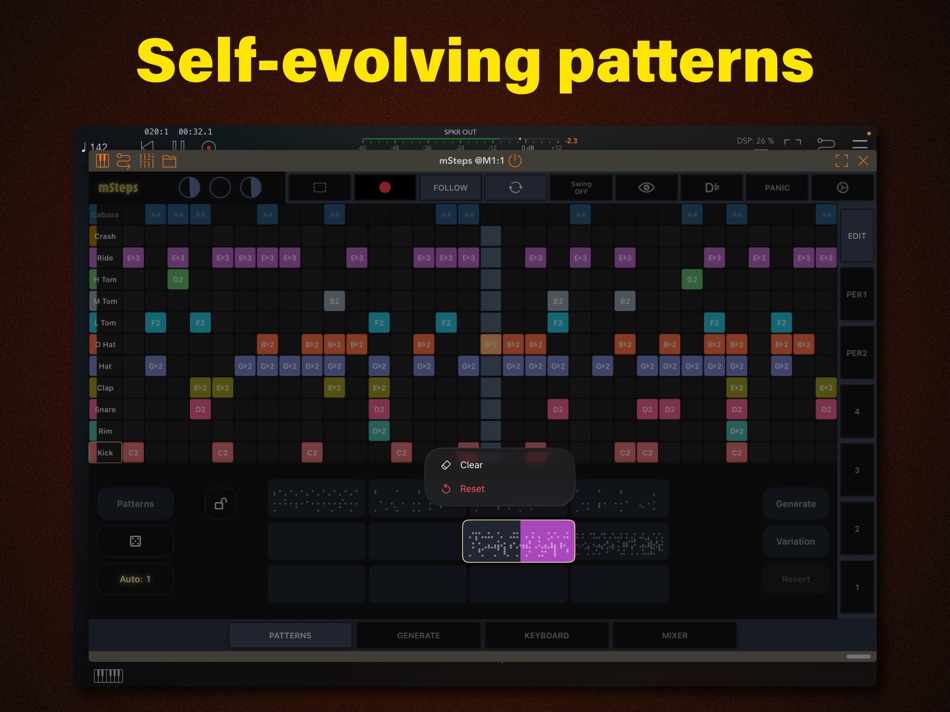
Task: Select the right half-filled circle button
Action: click(x=250, y=188)
